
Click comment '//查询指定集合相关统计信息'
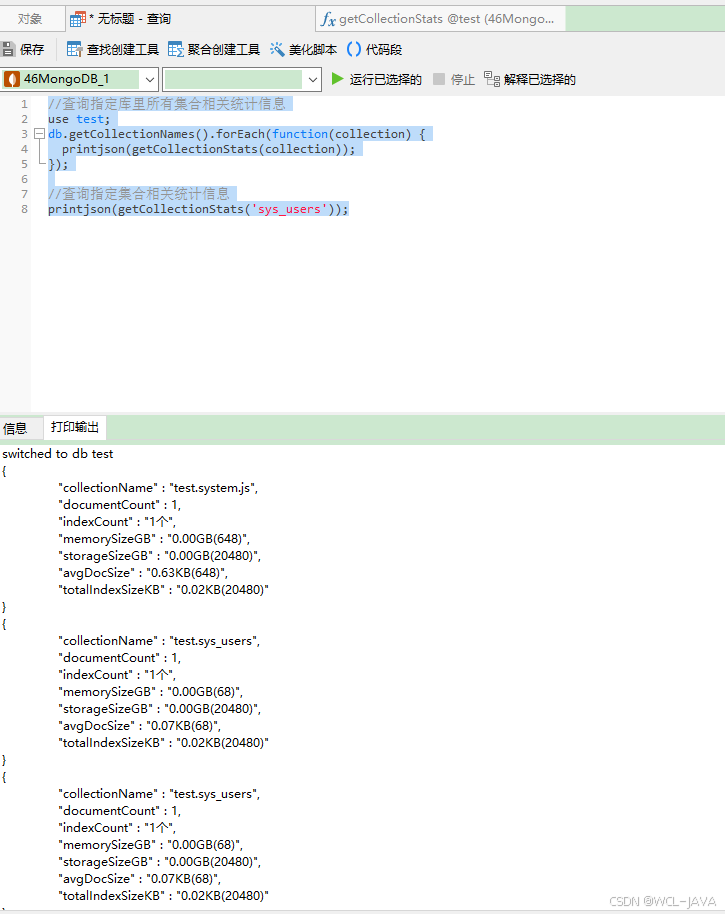click(139, 194)
